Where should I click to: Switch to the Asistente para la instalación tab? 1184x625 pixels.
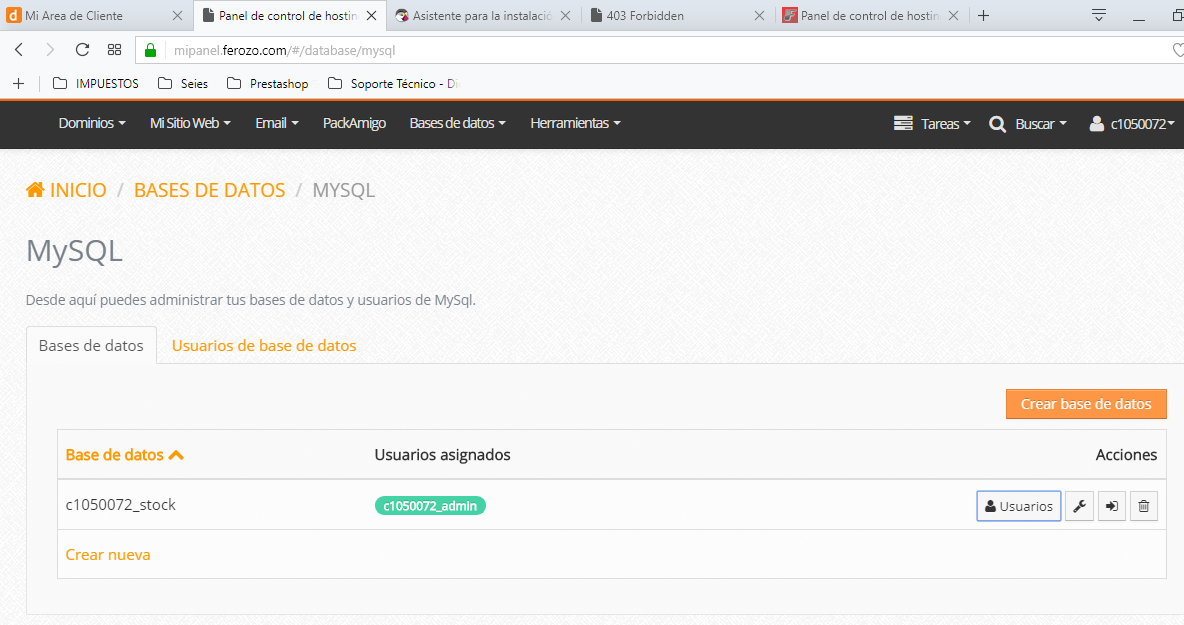pyautogui.click(x=483, y=15)
